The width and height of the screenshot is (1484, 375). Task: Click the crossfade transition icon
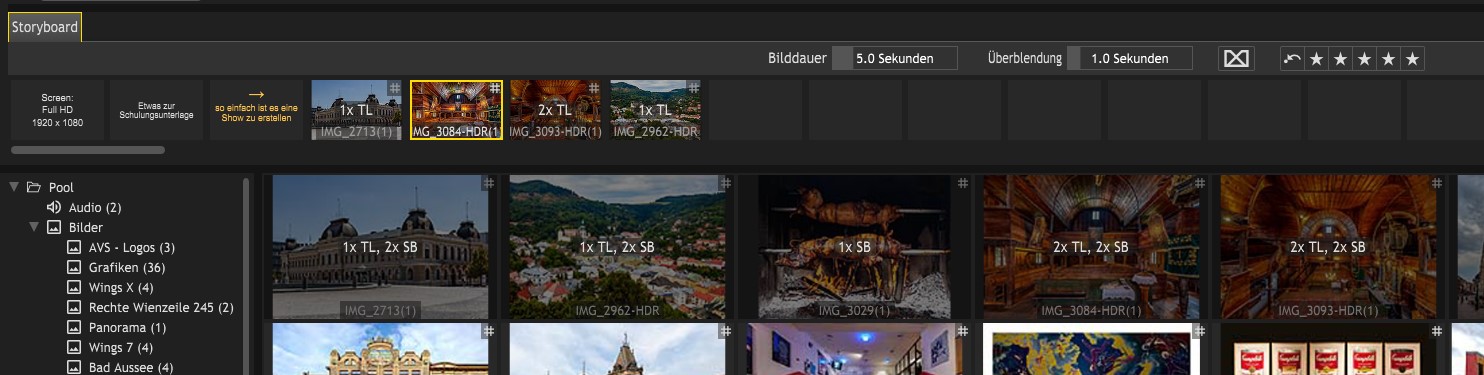pos(1236,58)
